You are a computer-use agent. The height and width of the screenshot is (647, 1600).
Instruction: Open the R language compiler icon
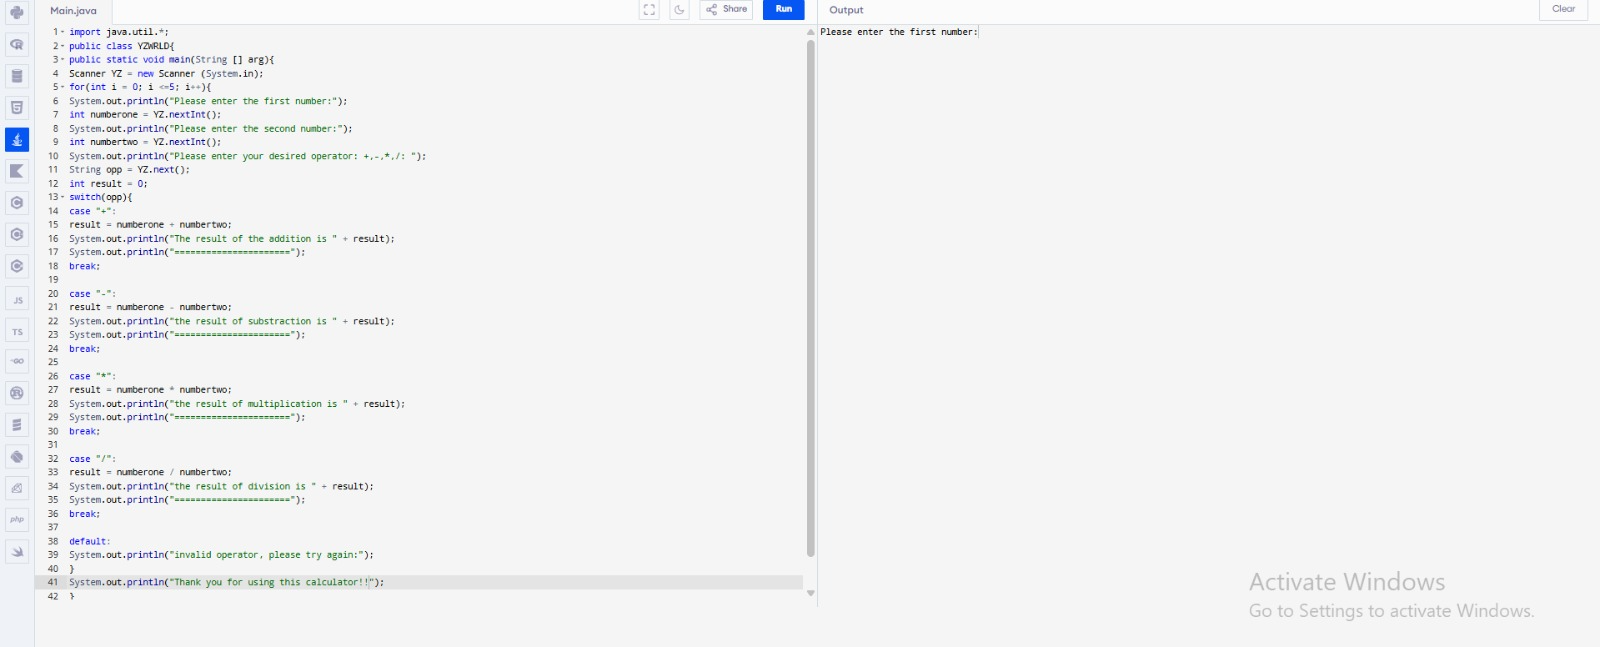click(17, 44)
